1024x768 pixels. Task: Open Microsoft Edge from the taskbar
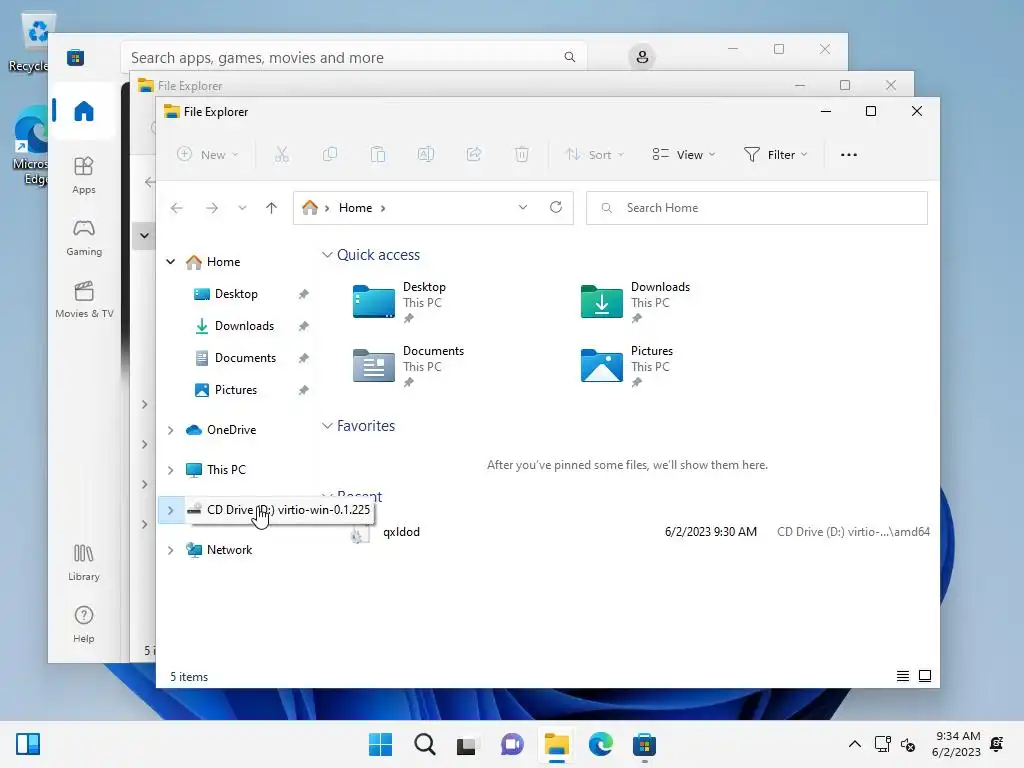pyautogui.click(x=600, y=744)
